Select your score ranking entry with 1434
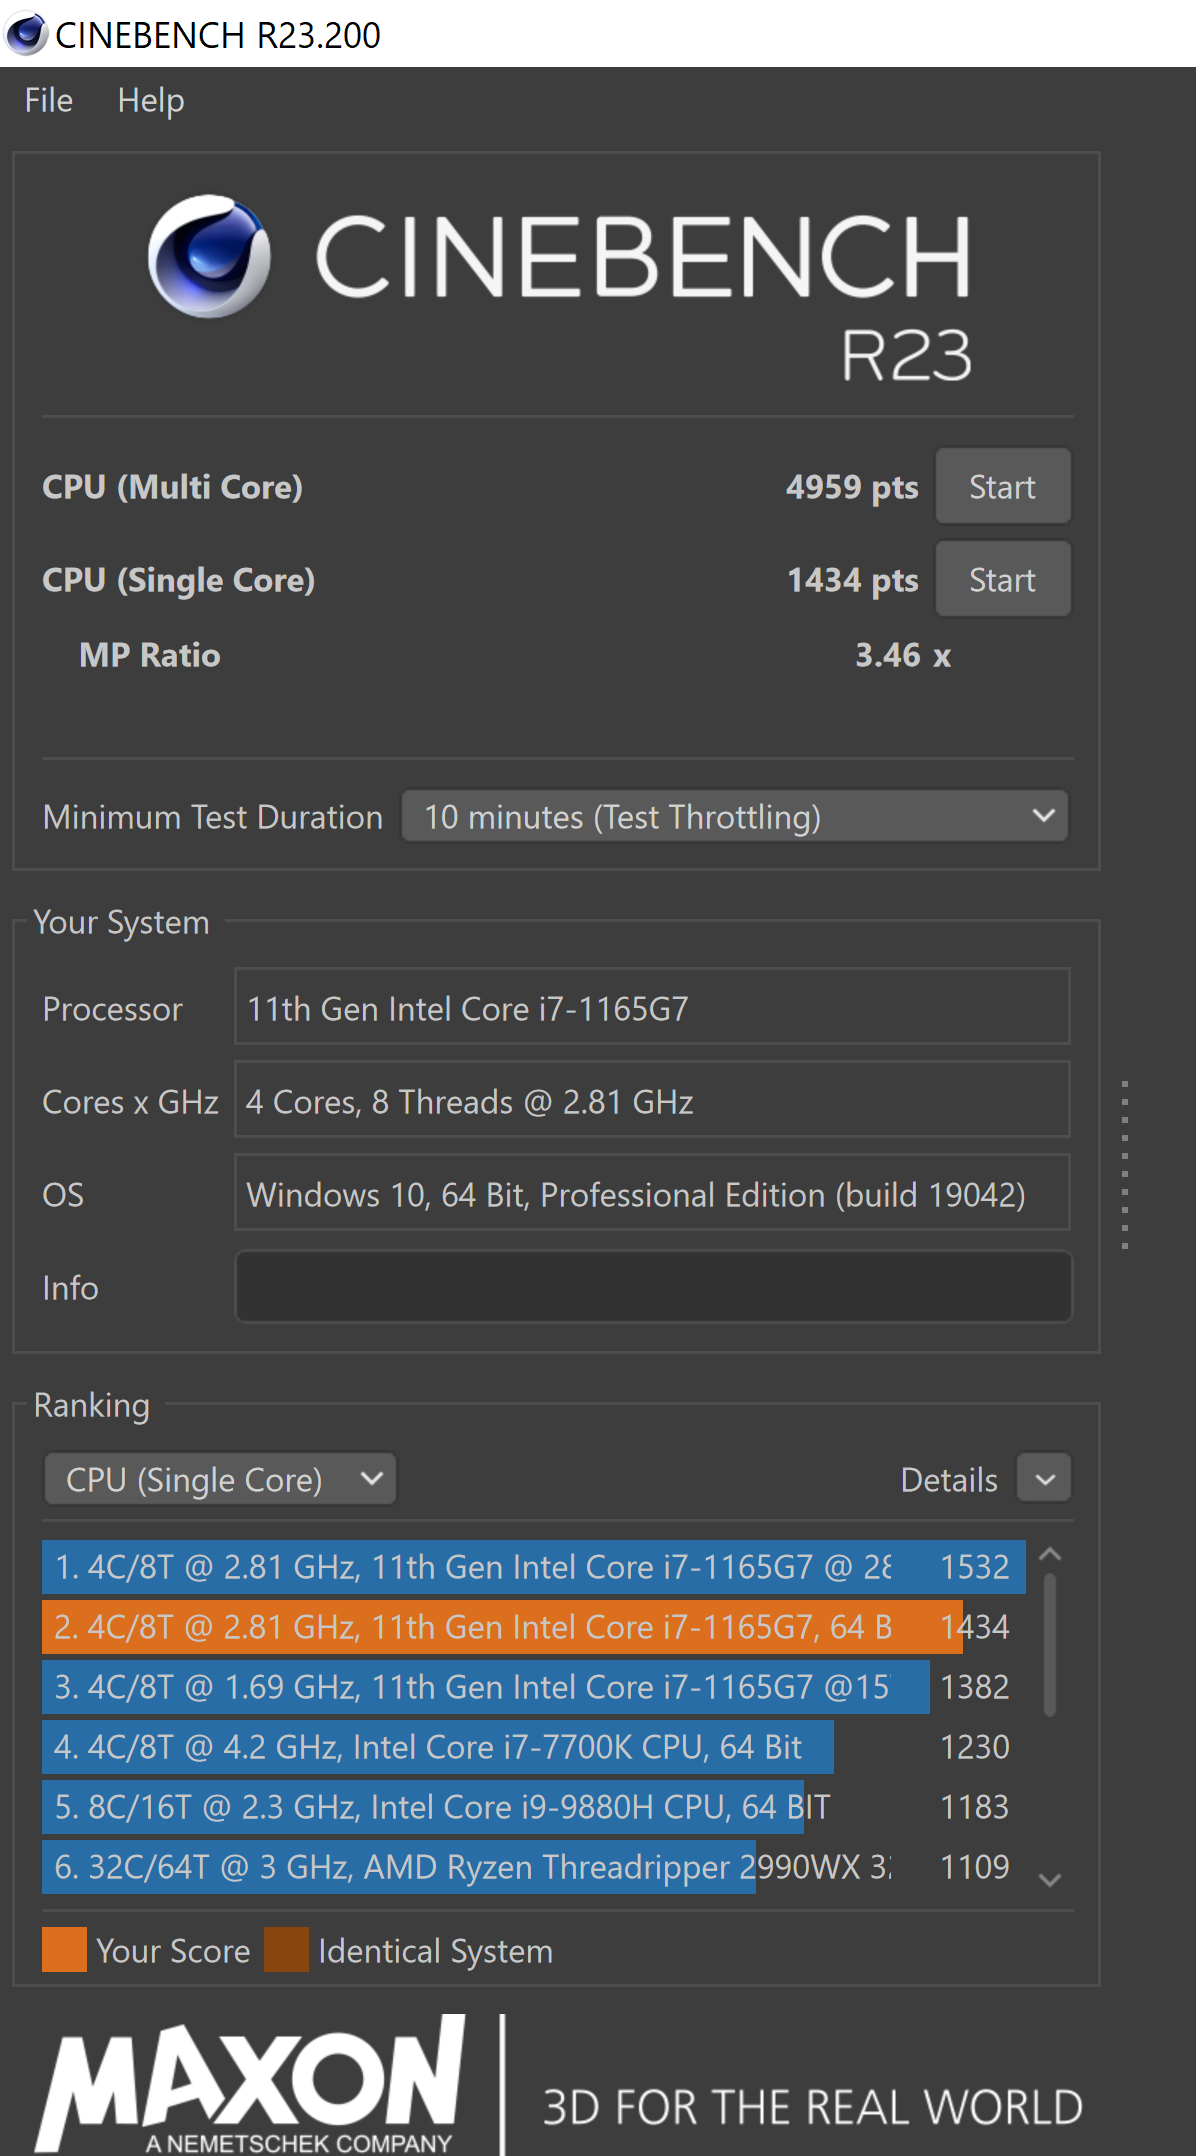The image size is (1196, 2156). pos(533,1626)
